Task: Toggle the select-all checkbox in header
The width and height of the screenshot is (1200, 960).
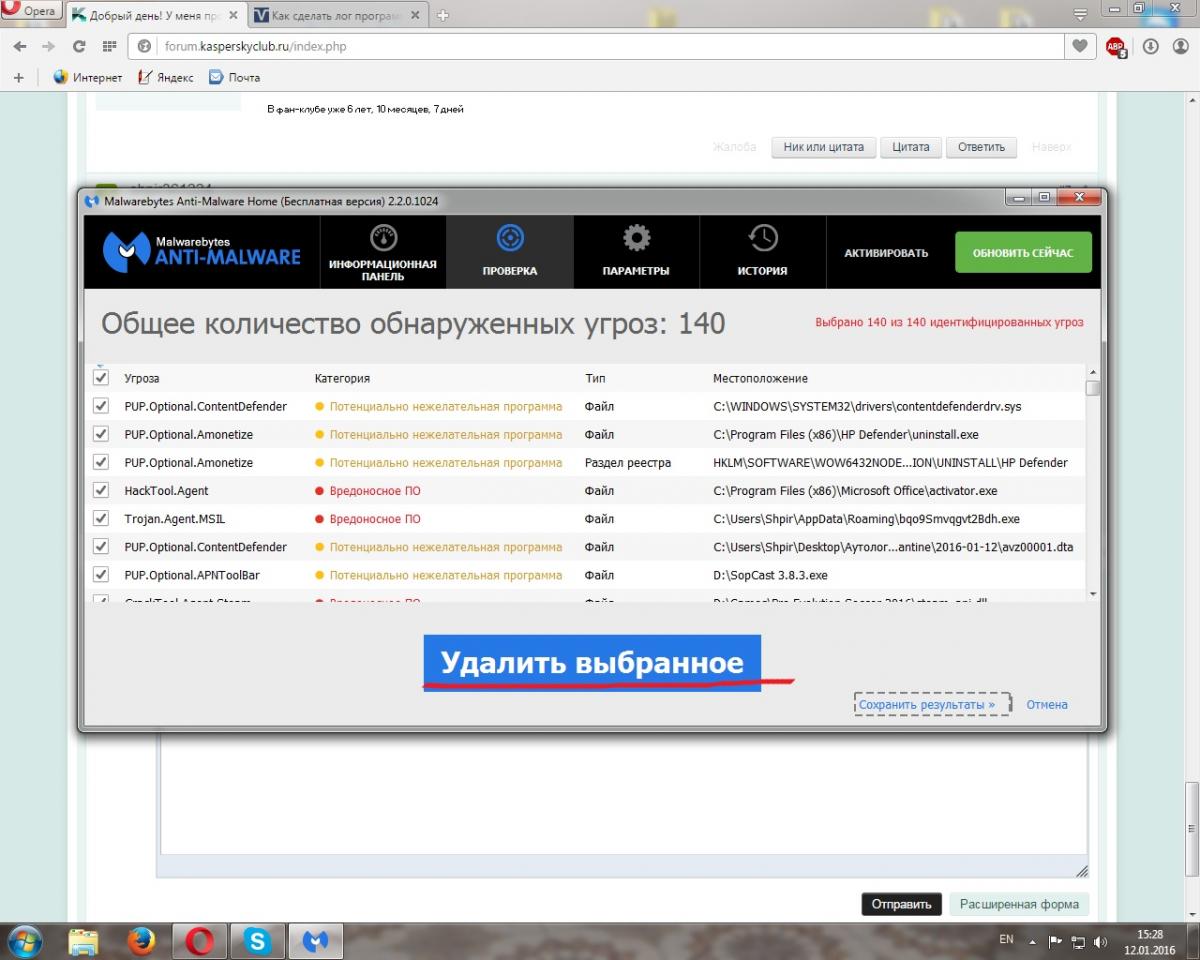Action: point(101,378)
